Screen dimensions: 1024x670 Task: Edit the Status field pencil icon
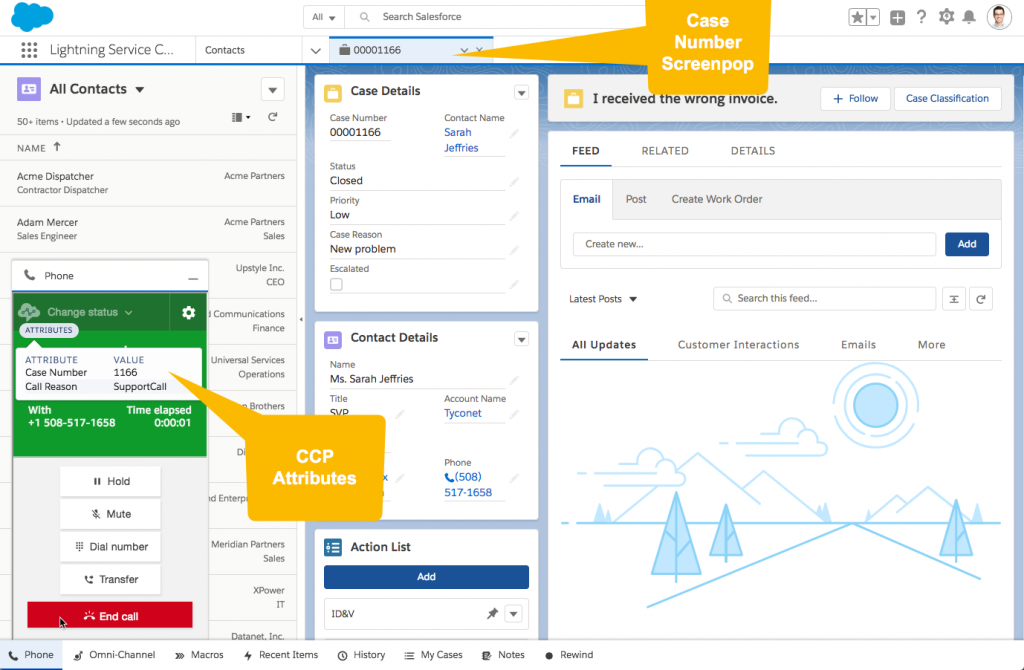tap(514, 182)
